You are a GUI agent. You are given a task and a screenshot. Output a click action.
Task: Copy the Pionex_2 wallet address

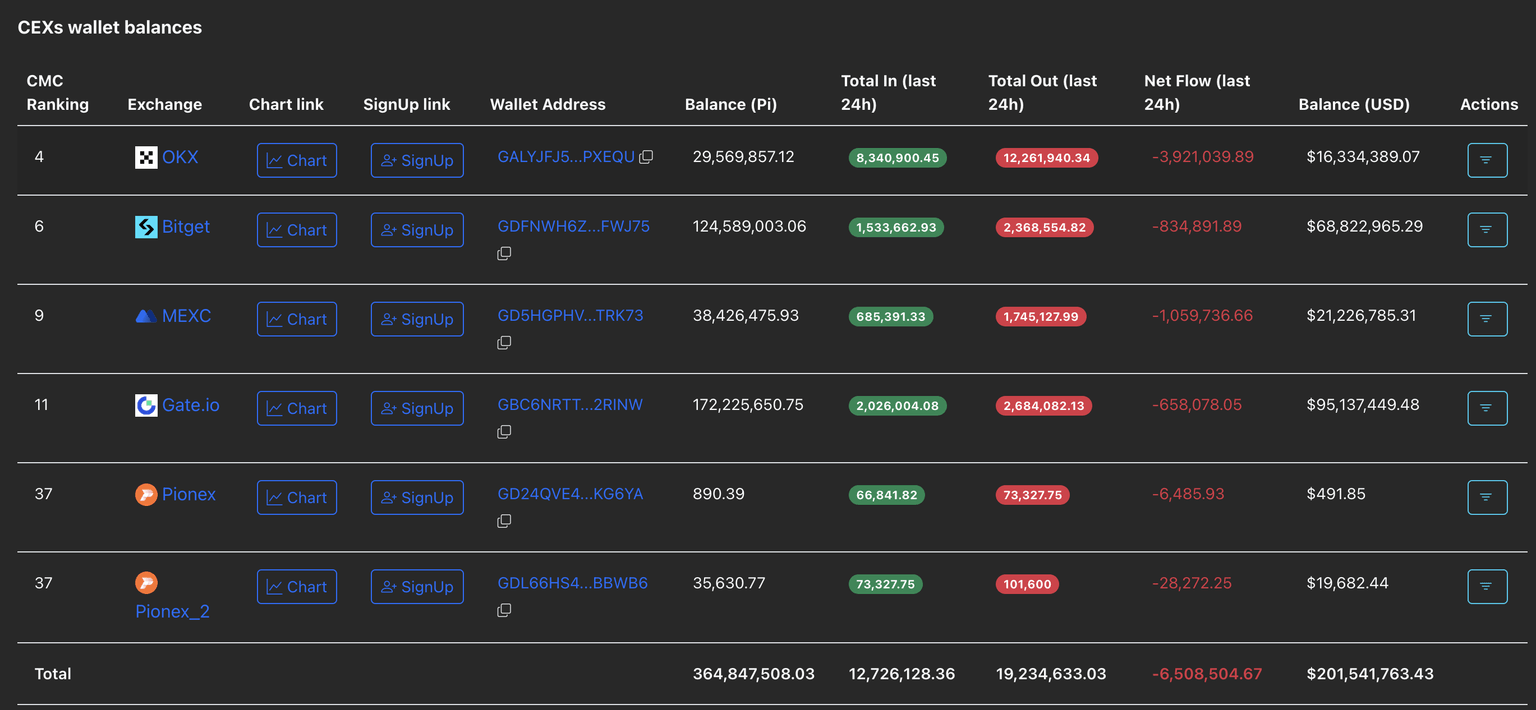[x=504, y=610]
